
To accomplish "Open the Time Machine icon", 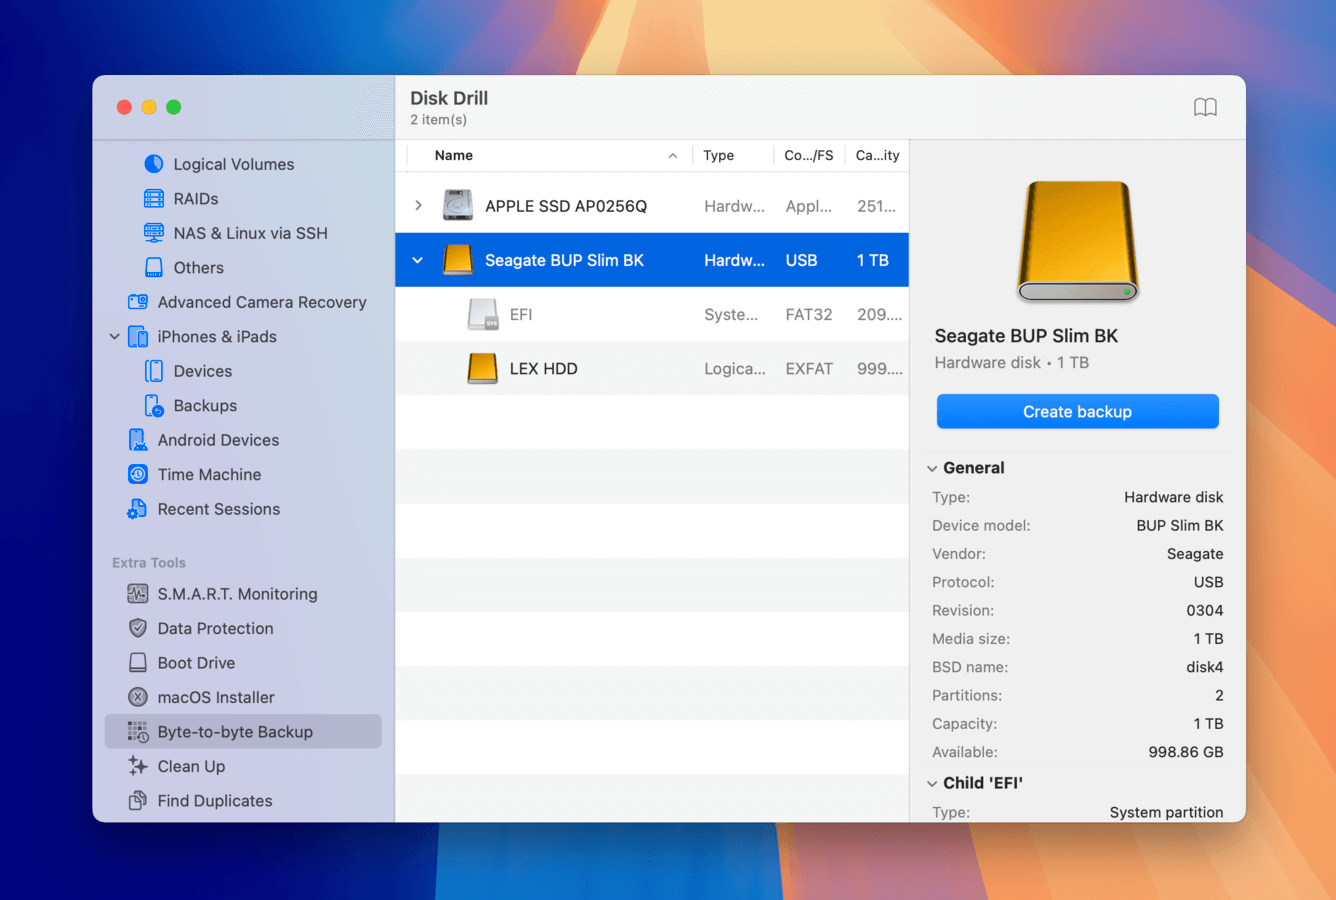I will click(138, 474).
